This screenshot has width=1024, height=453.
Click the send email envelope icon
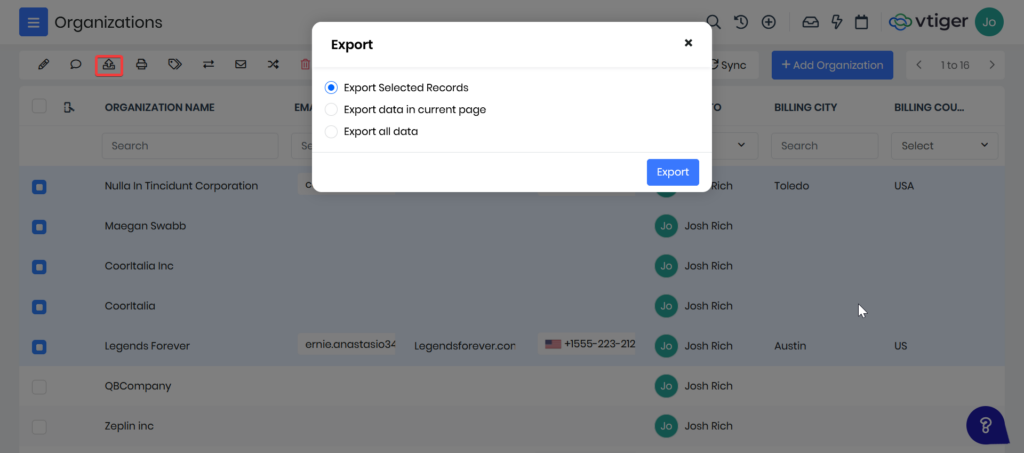coord(240,65)
